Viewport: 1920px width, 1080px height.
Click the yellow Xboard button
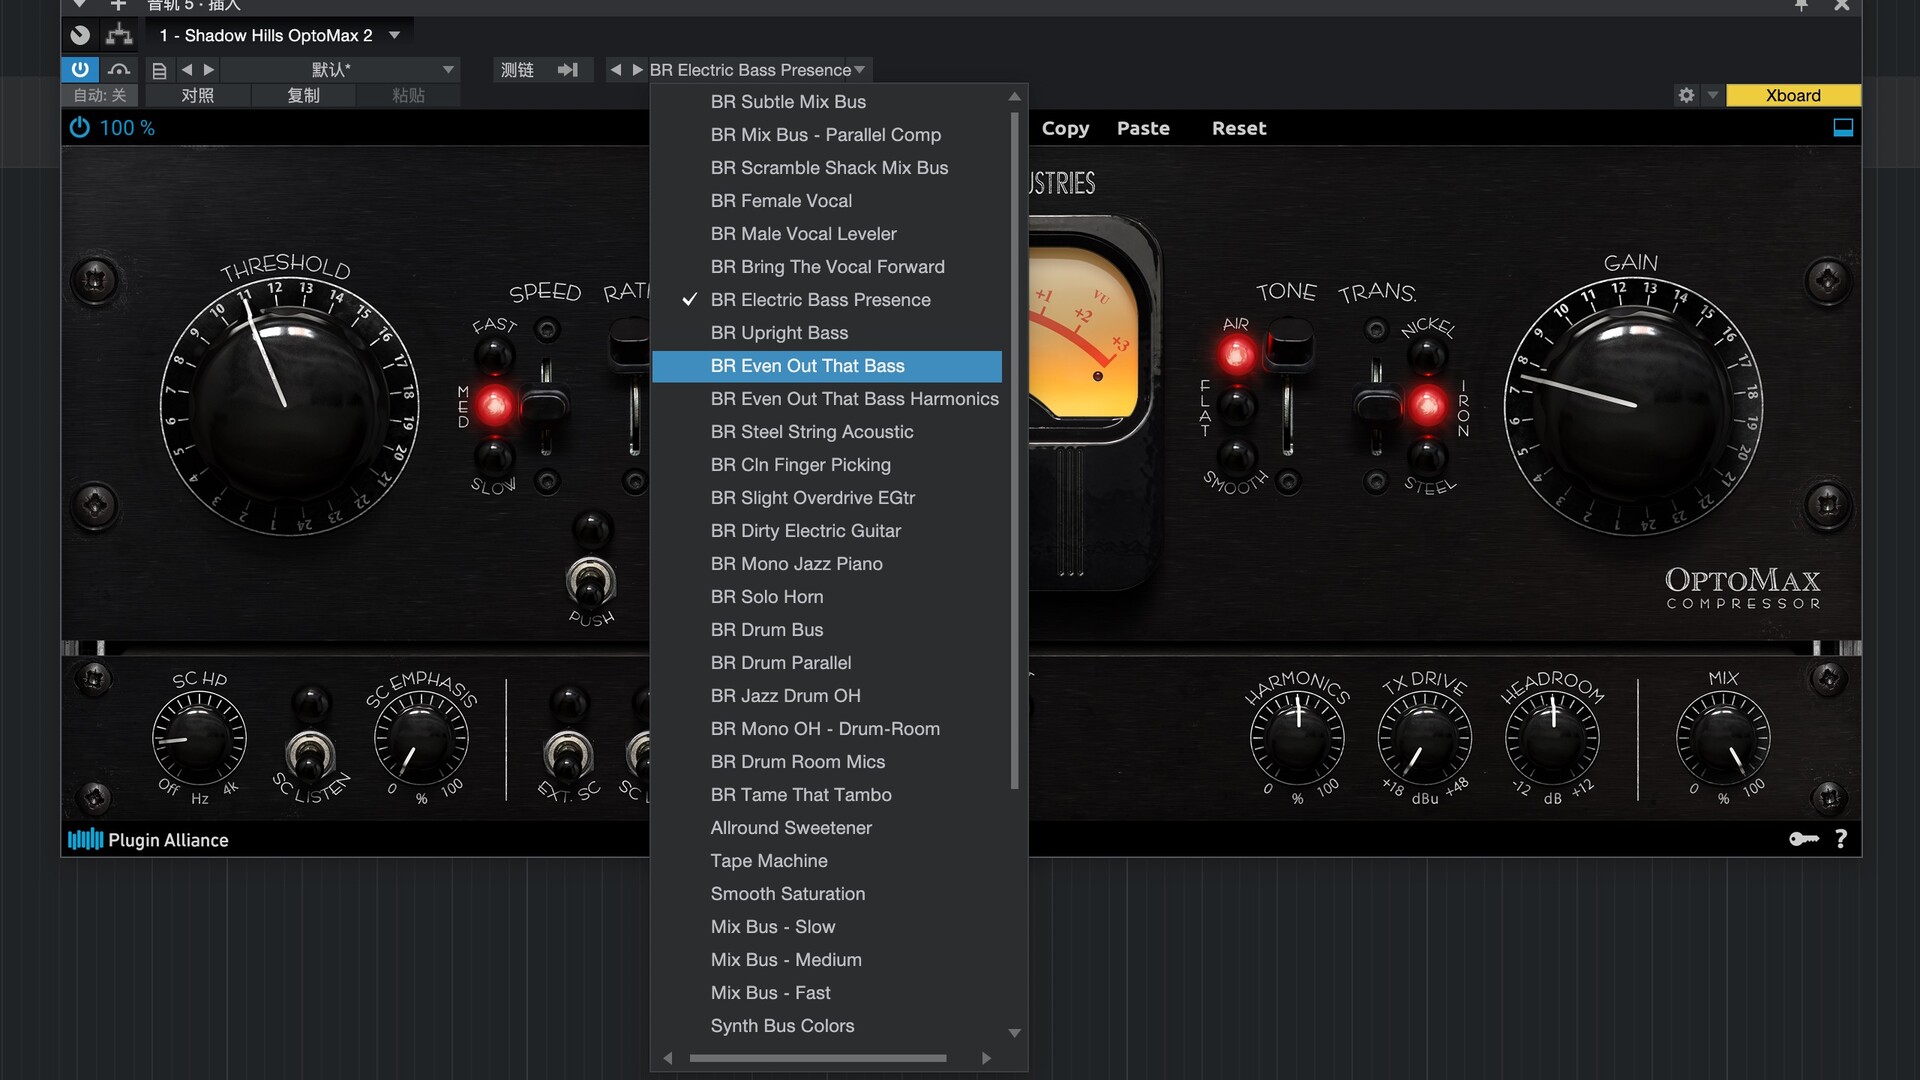coord(1792,95)
